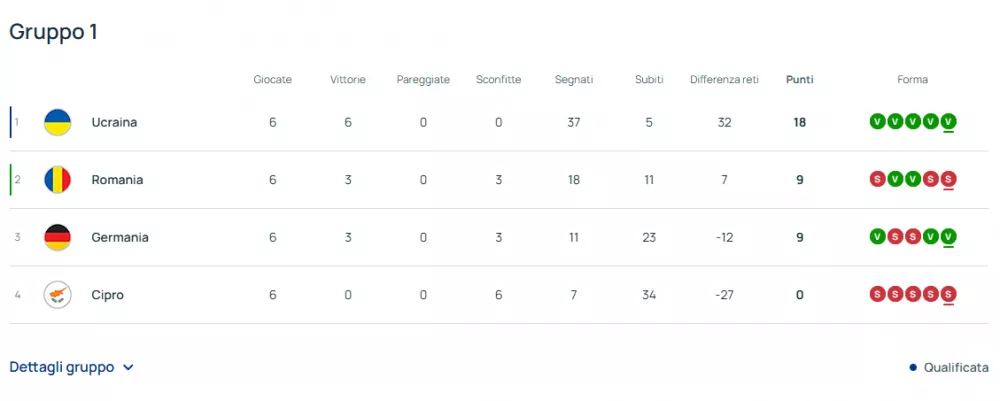Click the Forma column header

pos(912,80)
